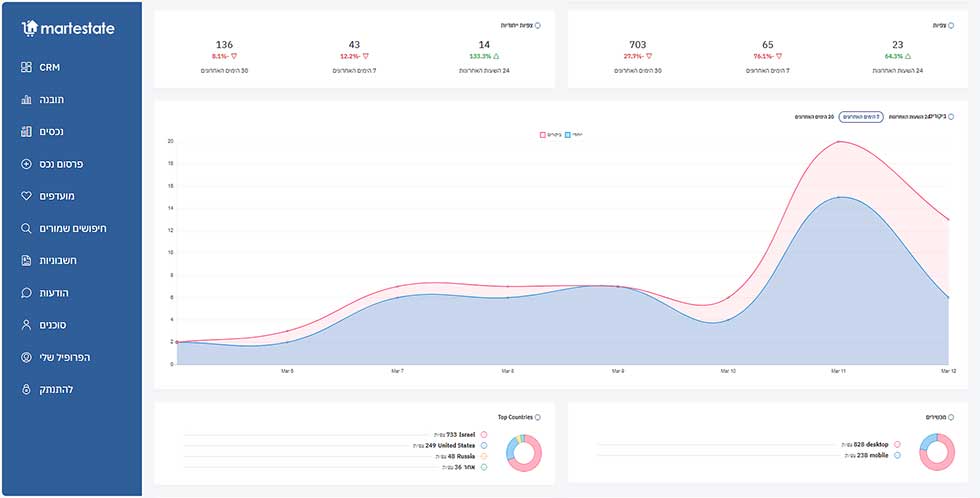Open the properties building icon
This screenshot has height=498, width=980.
(26, 132)
